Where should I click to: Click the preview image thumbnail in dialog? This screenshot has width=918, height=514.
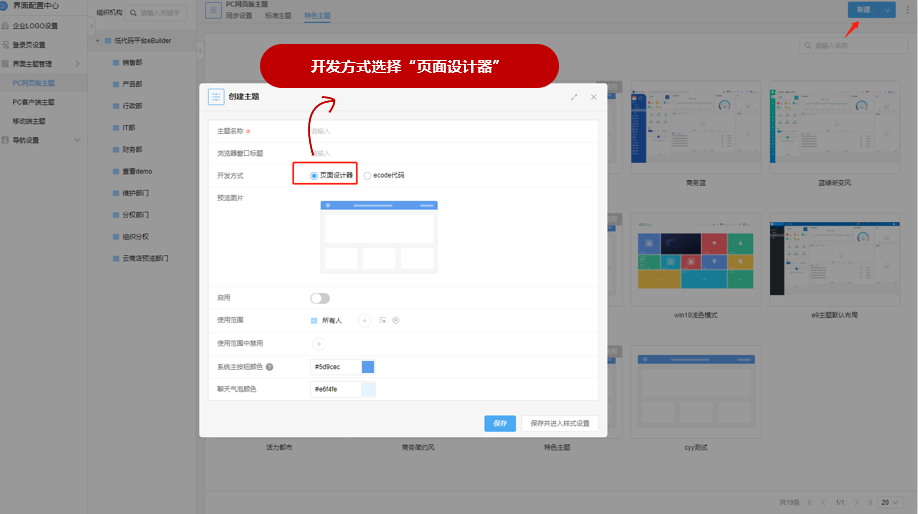coord(379,237)
